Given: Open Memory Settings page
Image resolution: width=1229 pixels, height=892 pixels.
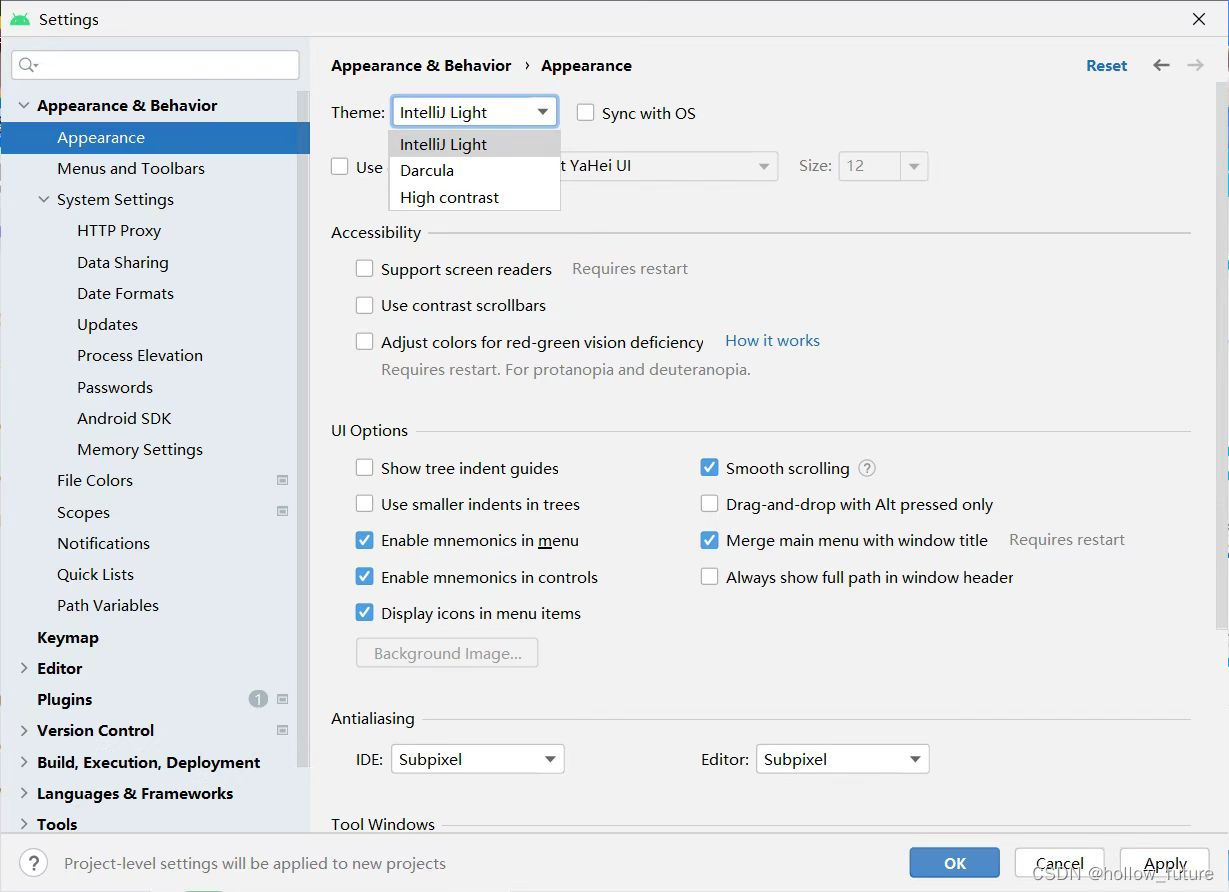Looking at the screenshot, I should pos(140,449).
